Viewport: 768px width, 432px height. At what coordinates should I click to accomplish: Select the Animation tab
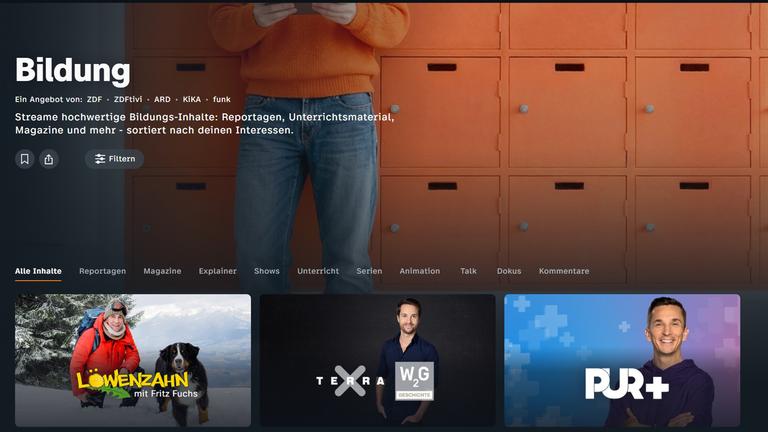click(420, 271)
